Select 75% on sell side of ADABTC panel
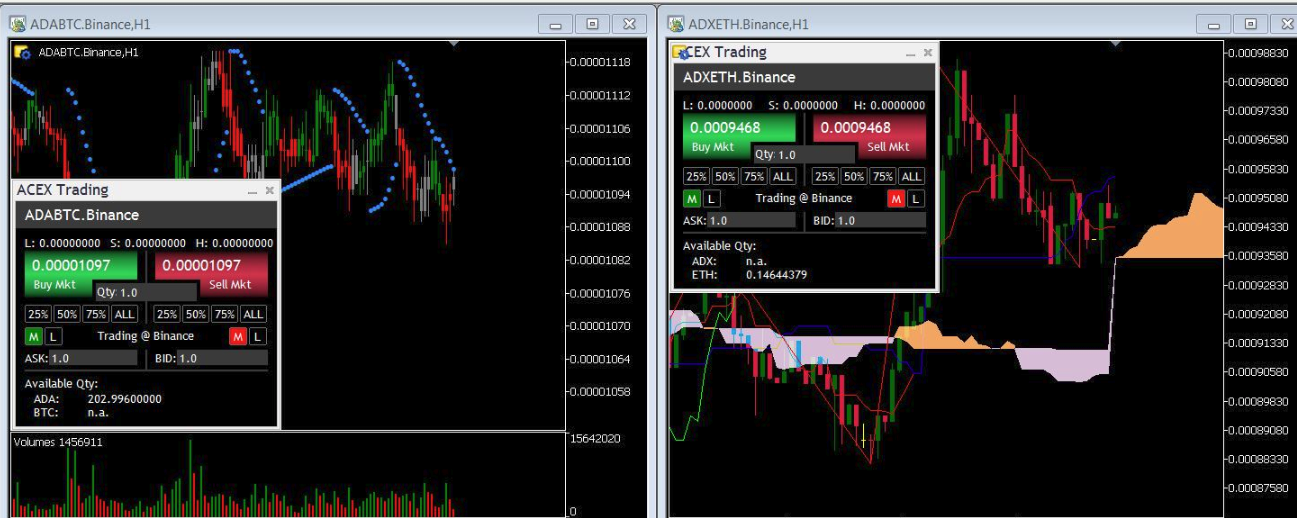The image size is (1297, 518). [225, 314]
